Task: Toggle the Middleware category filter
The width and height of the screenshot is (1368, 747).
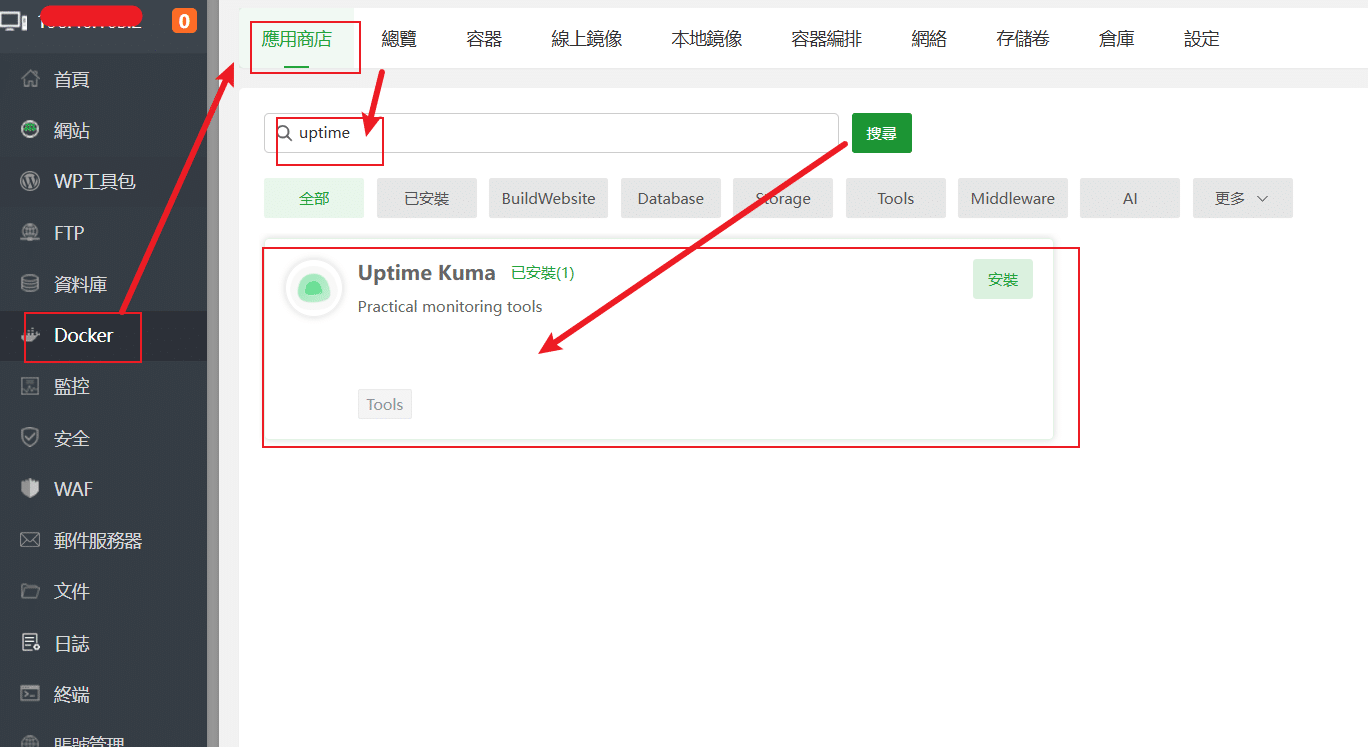Action: [x=1012, y=198]
